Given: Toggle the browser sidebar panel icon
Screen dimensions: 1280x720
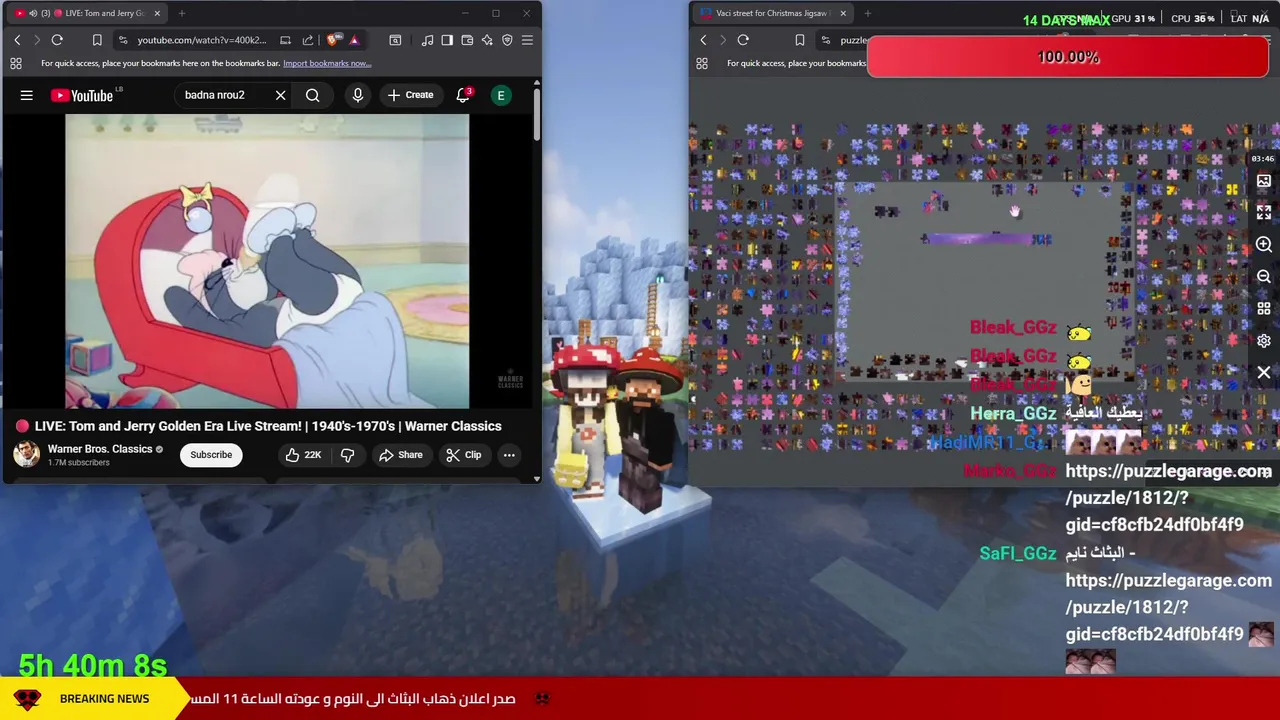Looking at the screenshot, I should click(x=447, y=40).
